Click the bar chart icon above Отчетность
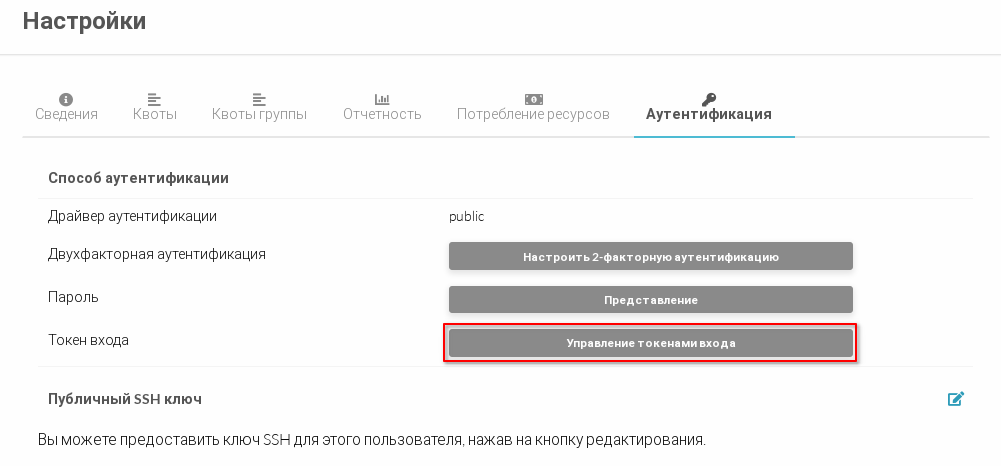This screenshot has height=466, width=1001. pyautogui.click(x=382, y=99)
